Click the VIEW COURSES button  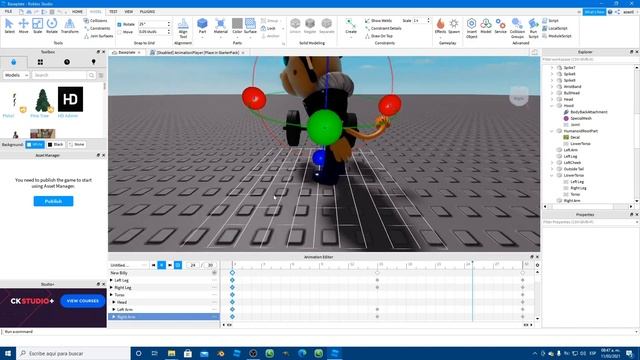click(x=83, y=301)
